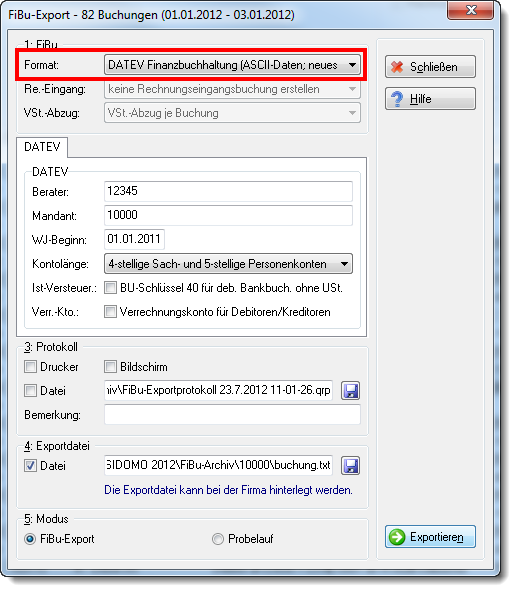
Task: Click the WJ-Beginn date field
Action: click(x=134, y=239)
